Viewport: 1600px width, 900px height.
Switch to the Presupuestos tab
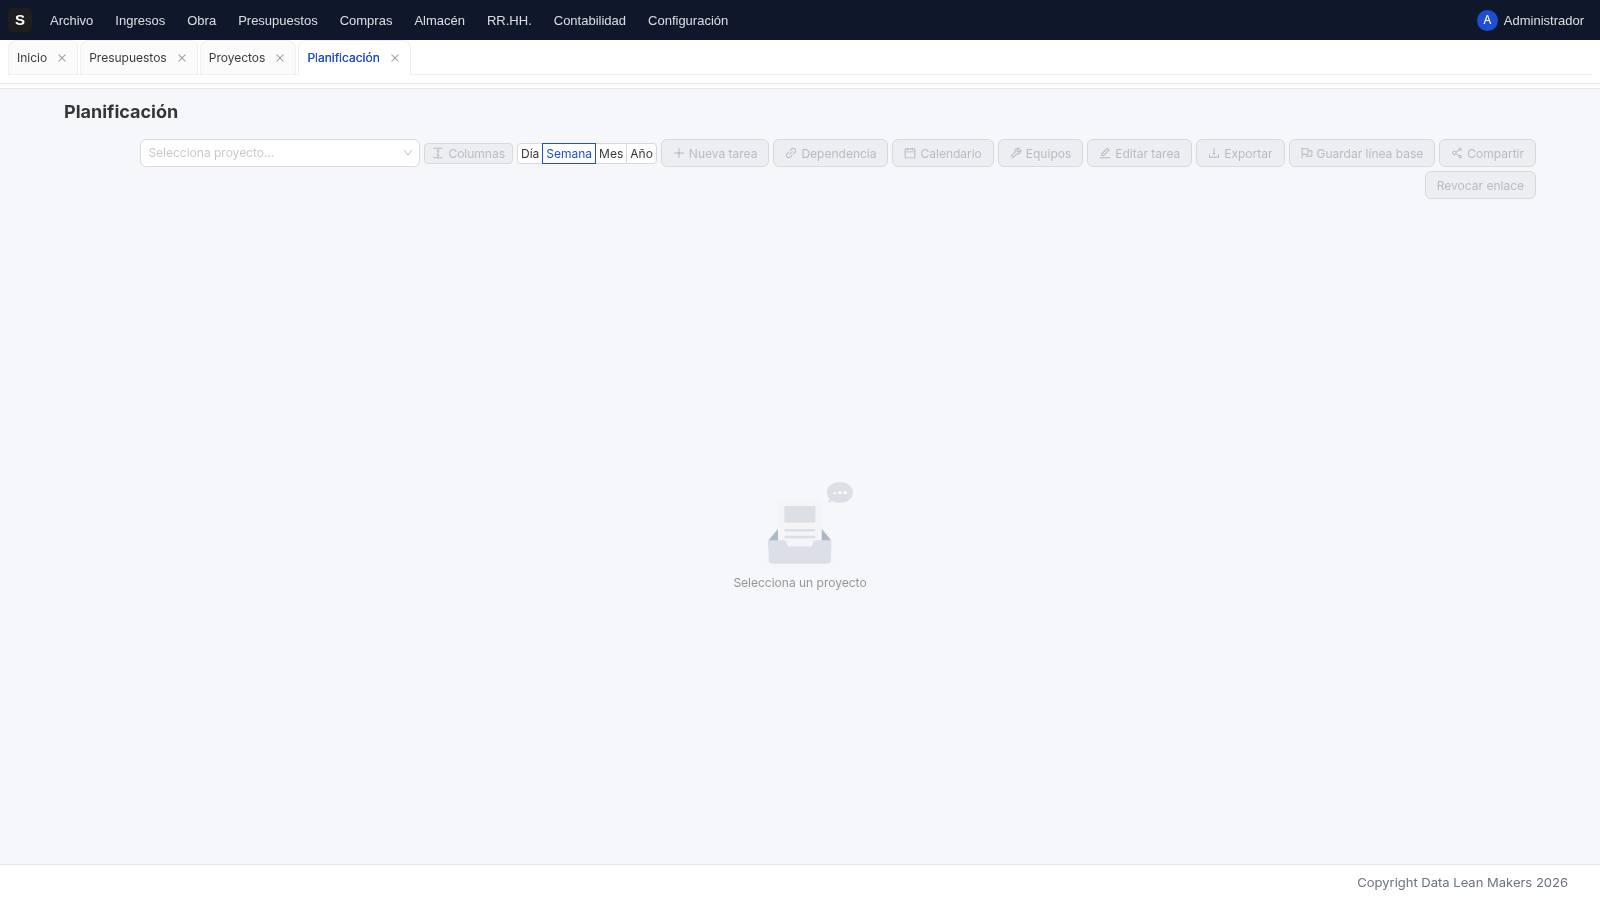coord(128,58)
